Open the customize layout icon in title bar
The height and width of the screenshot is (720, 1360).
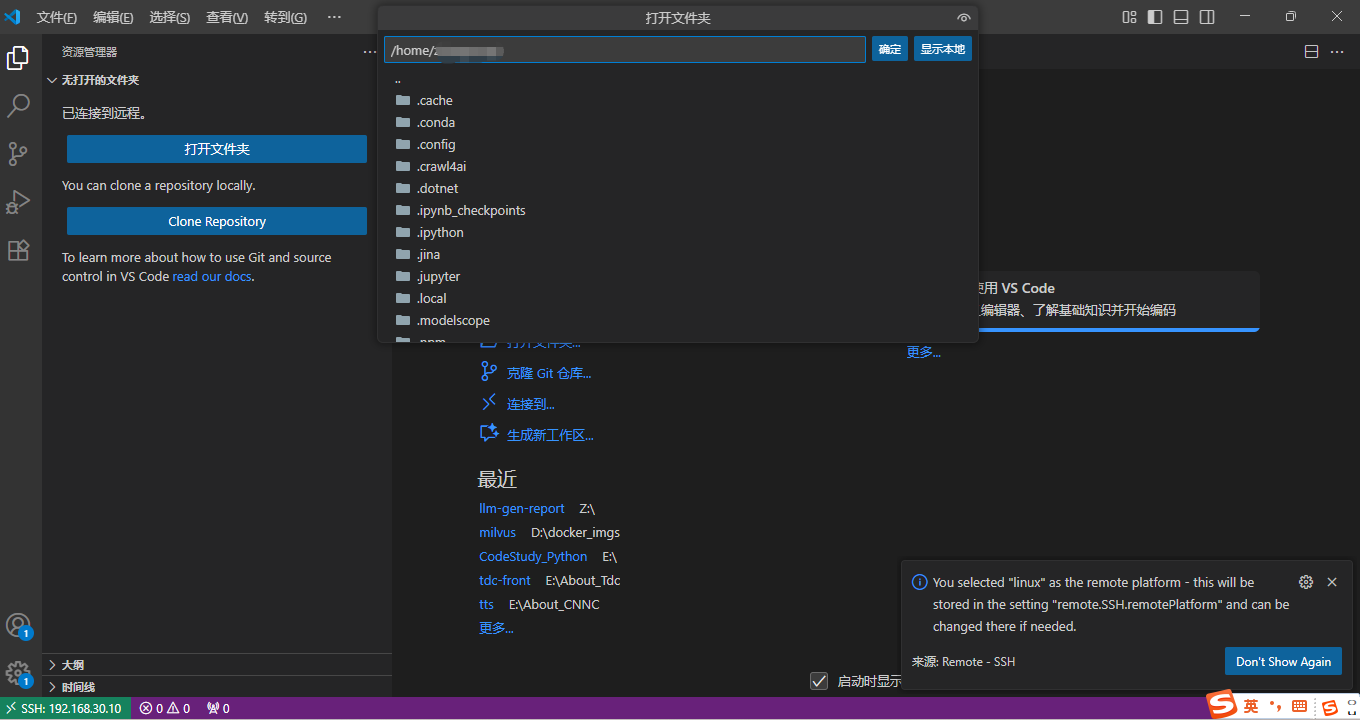click(x=1129, y=17)
